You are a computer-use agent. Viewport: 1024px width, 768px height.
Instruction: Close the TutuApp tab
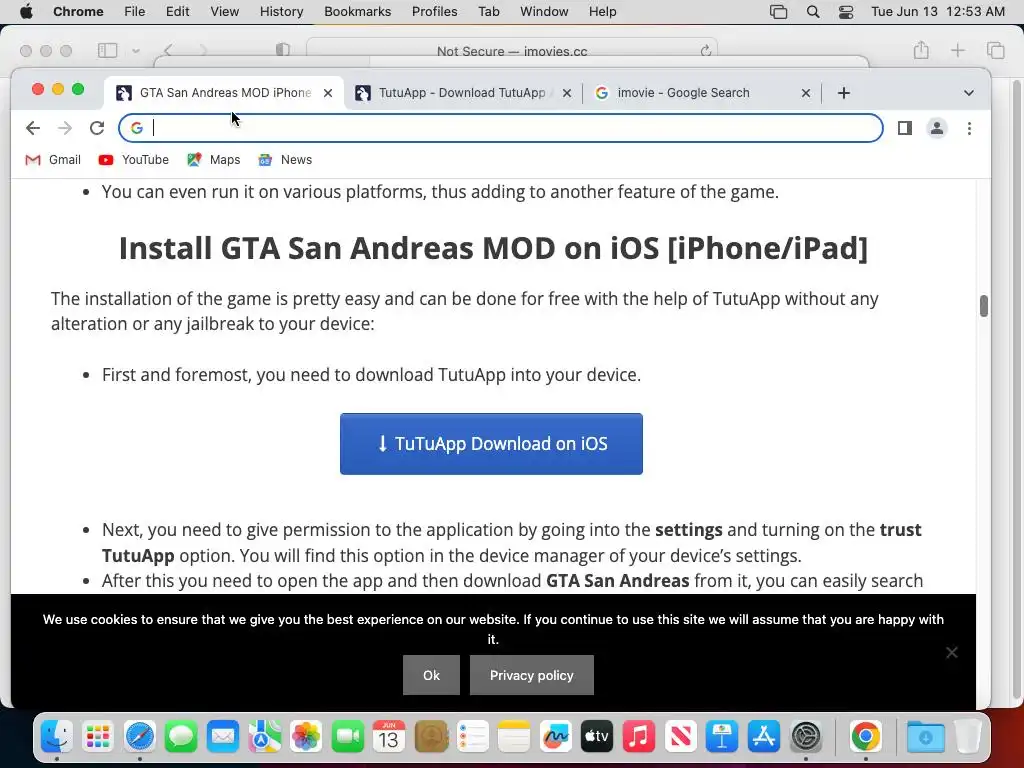567,93
